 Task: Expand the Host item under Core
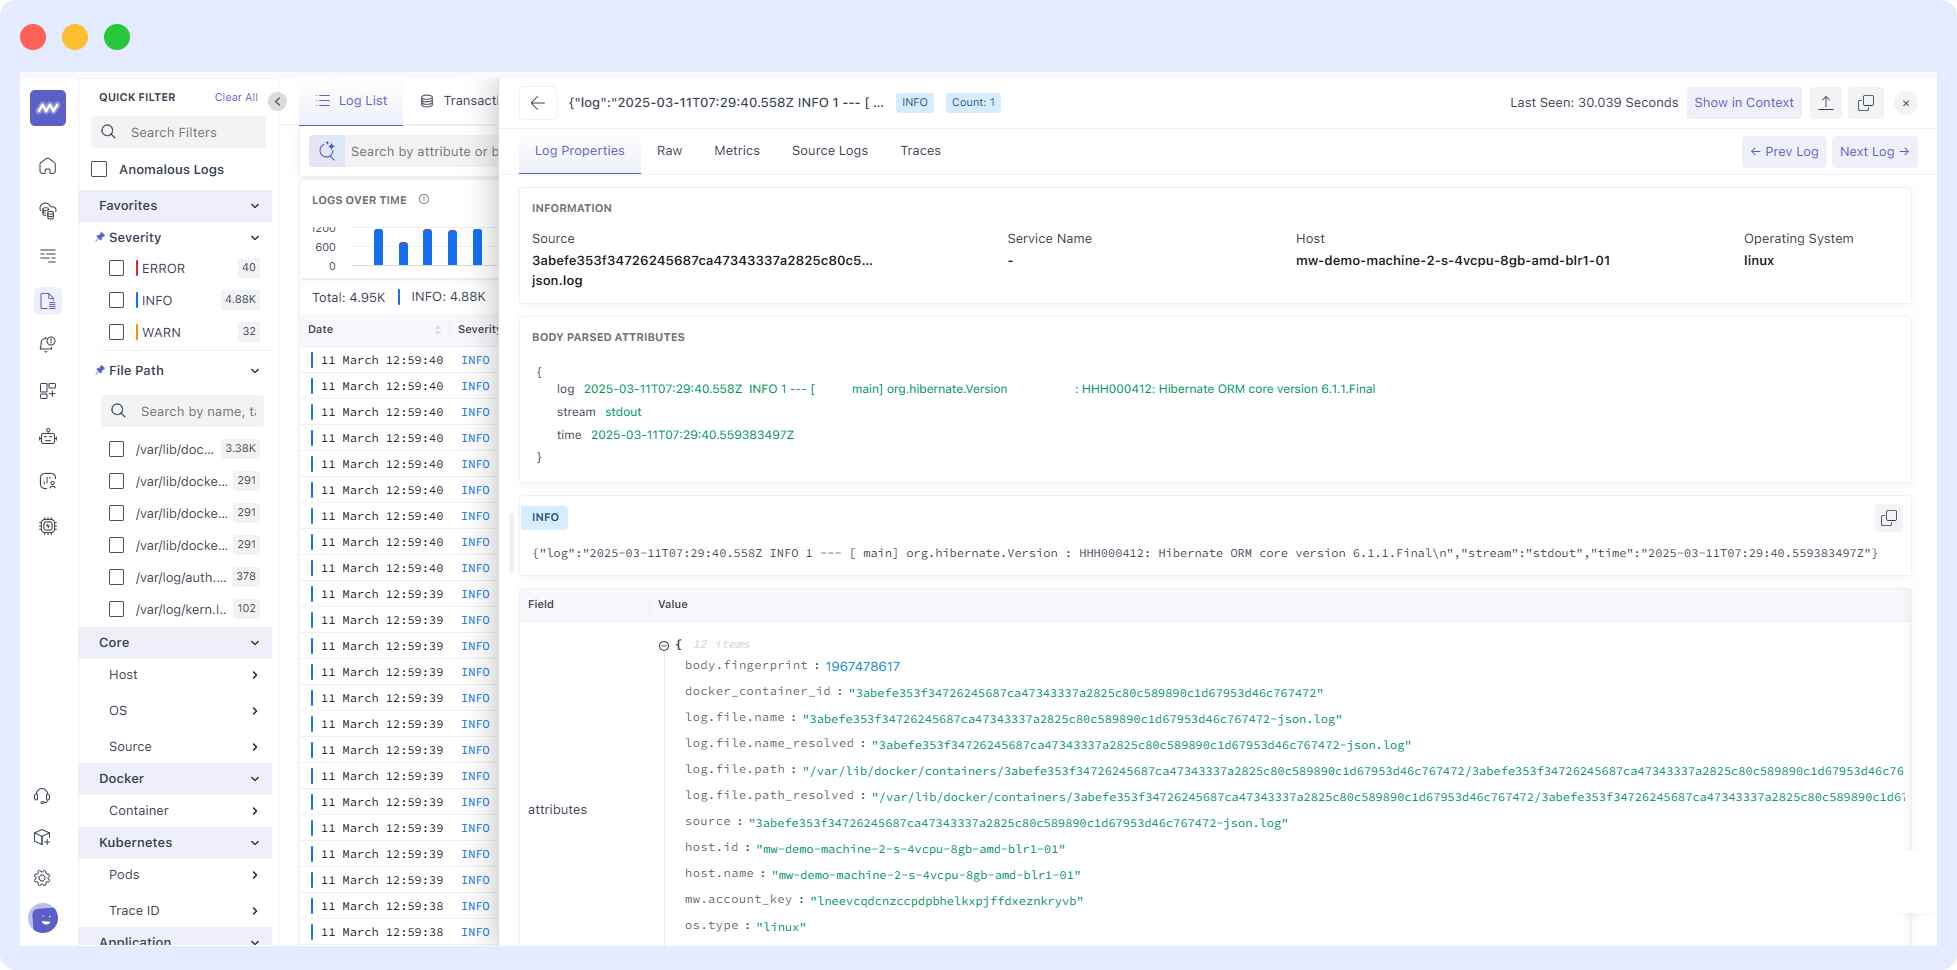(255, 675)
